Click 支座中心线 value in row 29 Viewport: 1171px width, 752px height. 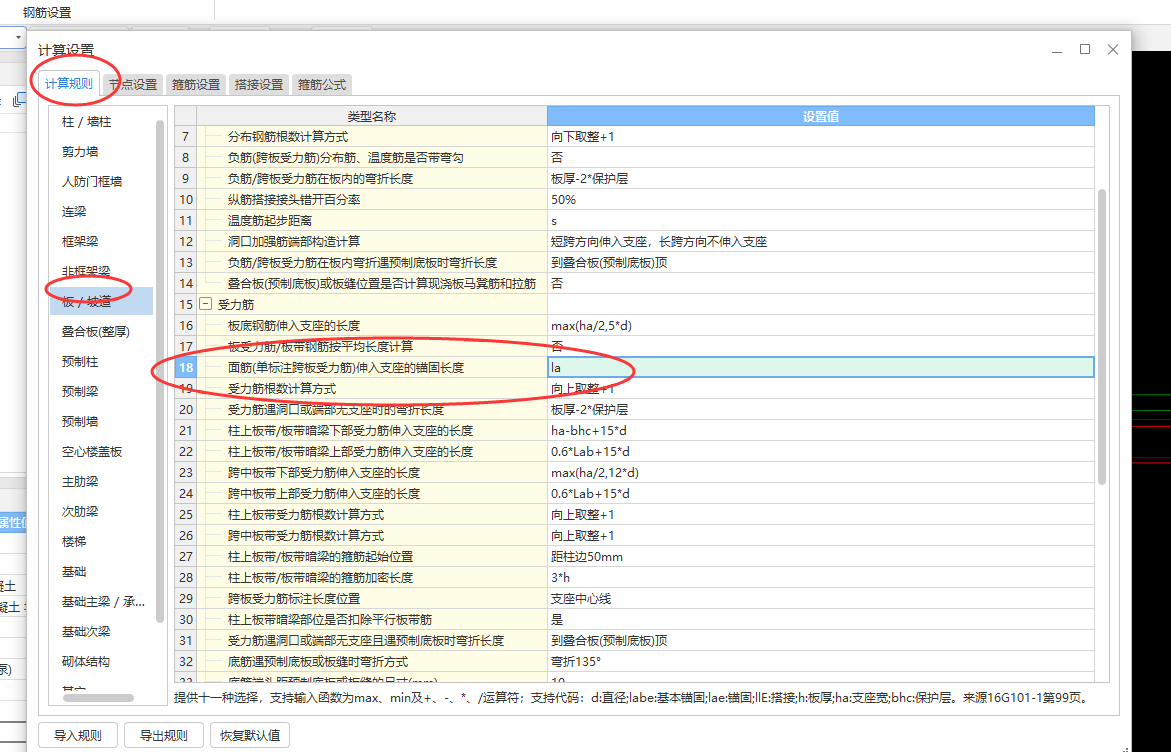click(x=821, y=598)
